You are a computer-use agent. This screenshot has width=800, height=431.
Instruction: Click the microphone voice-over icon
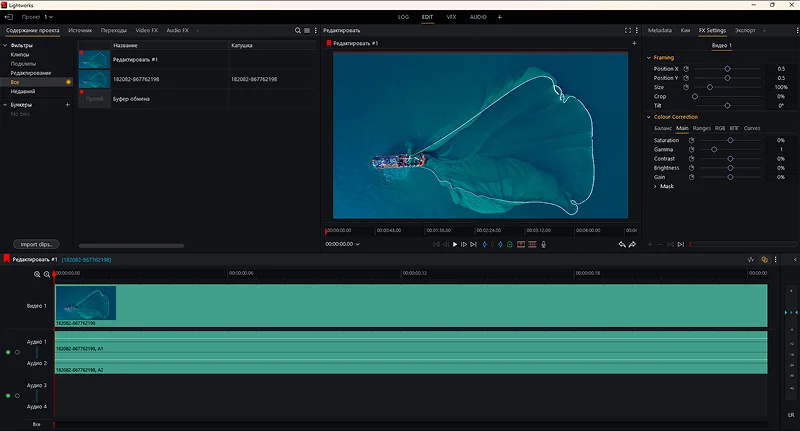tap(543, 244)
